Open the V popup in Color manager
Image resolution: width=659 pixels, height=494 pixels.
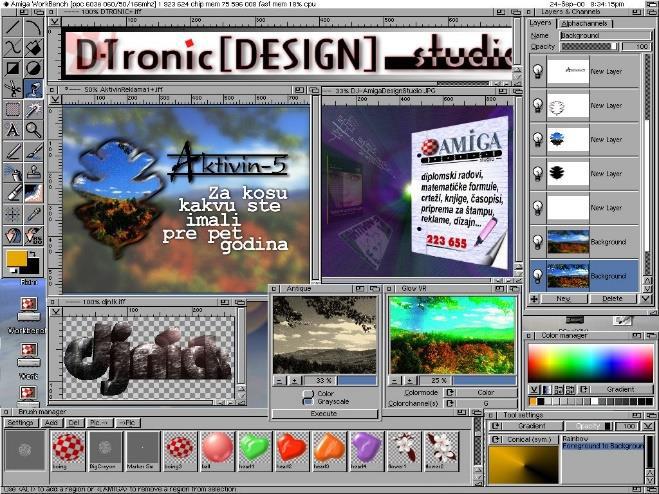[x=534, y=389]
